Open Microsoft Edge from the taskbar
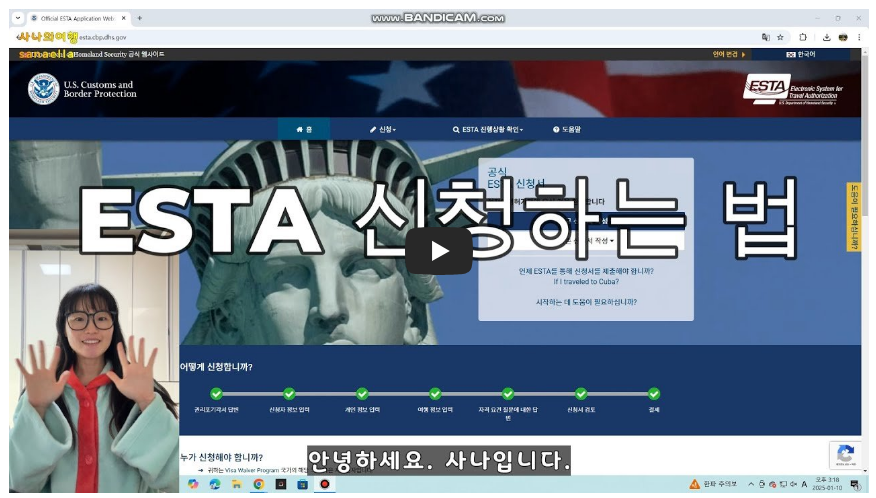 (215, 484)
